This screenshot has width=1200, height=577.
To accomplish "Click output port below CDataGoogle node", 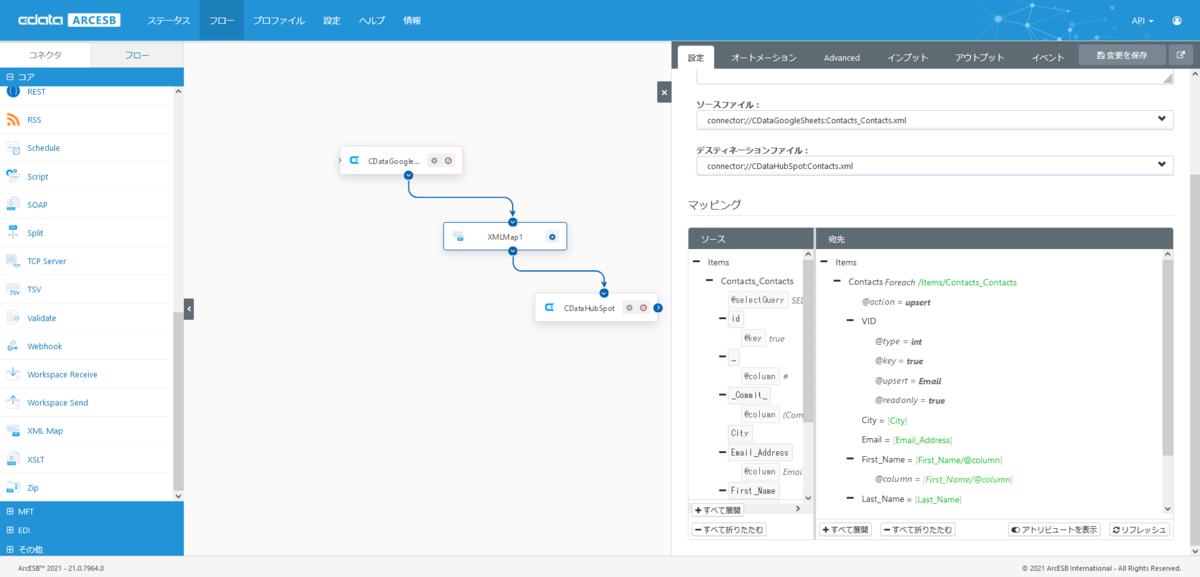I will click(408, 175).
